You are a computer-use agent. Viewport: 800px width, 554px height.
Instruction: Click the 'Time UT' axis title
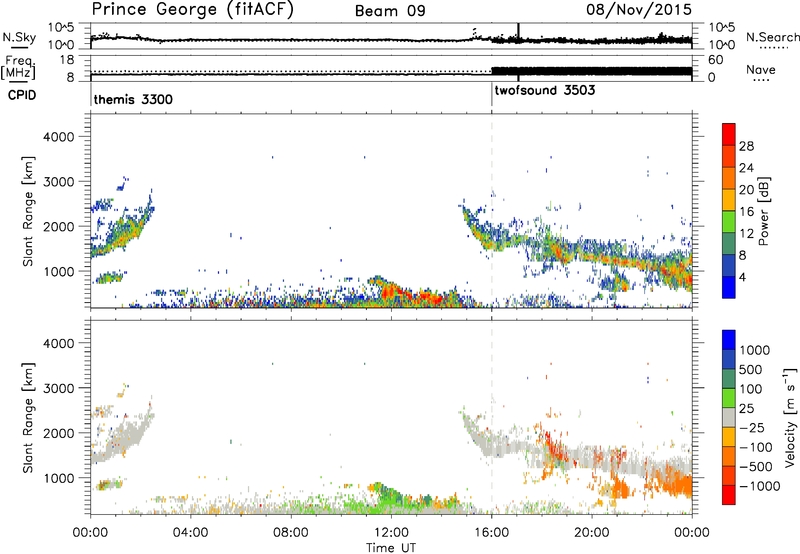tap(391, 548)
